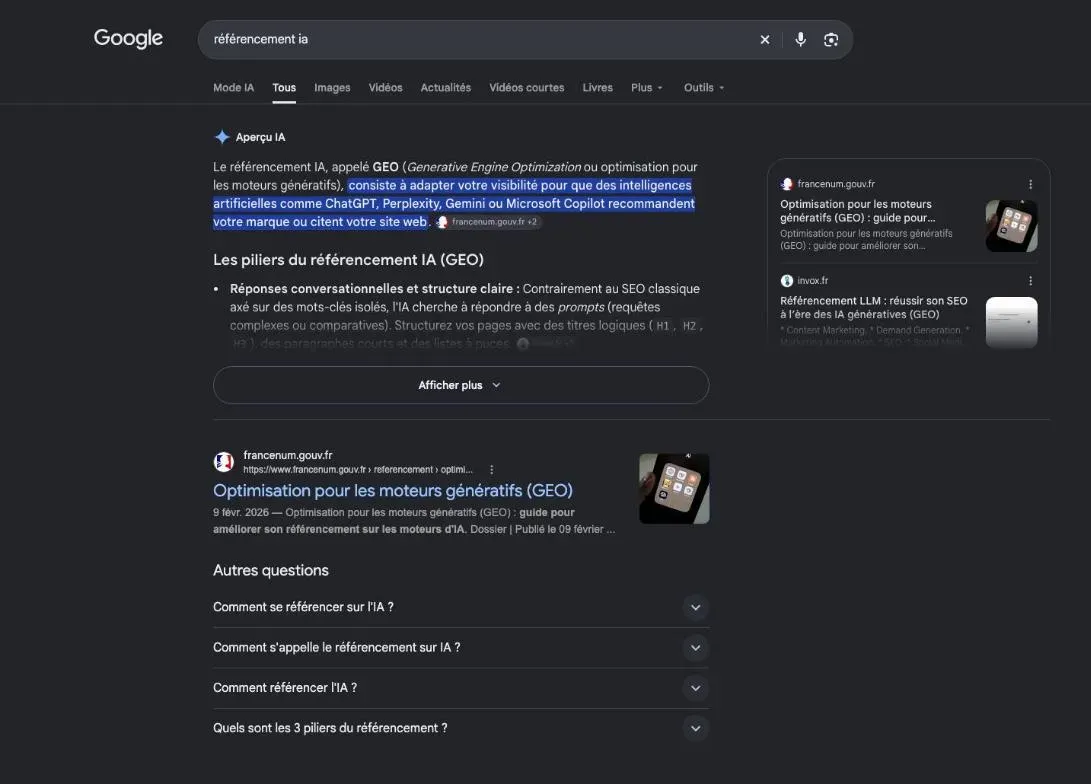Viewport: 1091px width, 784px height.
Task: Click the invox.fr favicon in the sidebar card
Action: pyautogui.click(x=787, y=281)
